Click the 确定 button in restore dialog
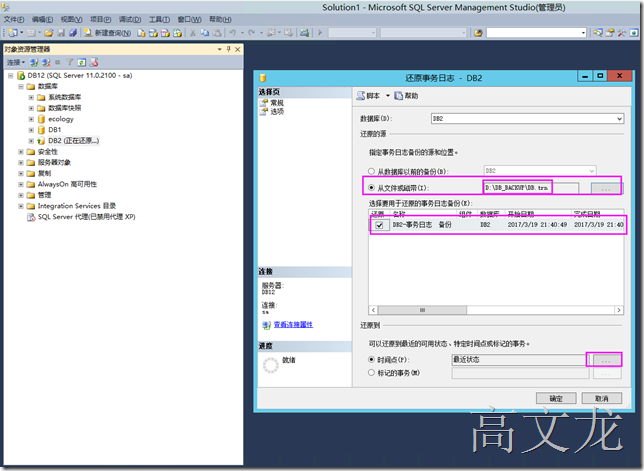 tap(556, 398)
